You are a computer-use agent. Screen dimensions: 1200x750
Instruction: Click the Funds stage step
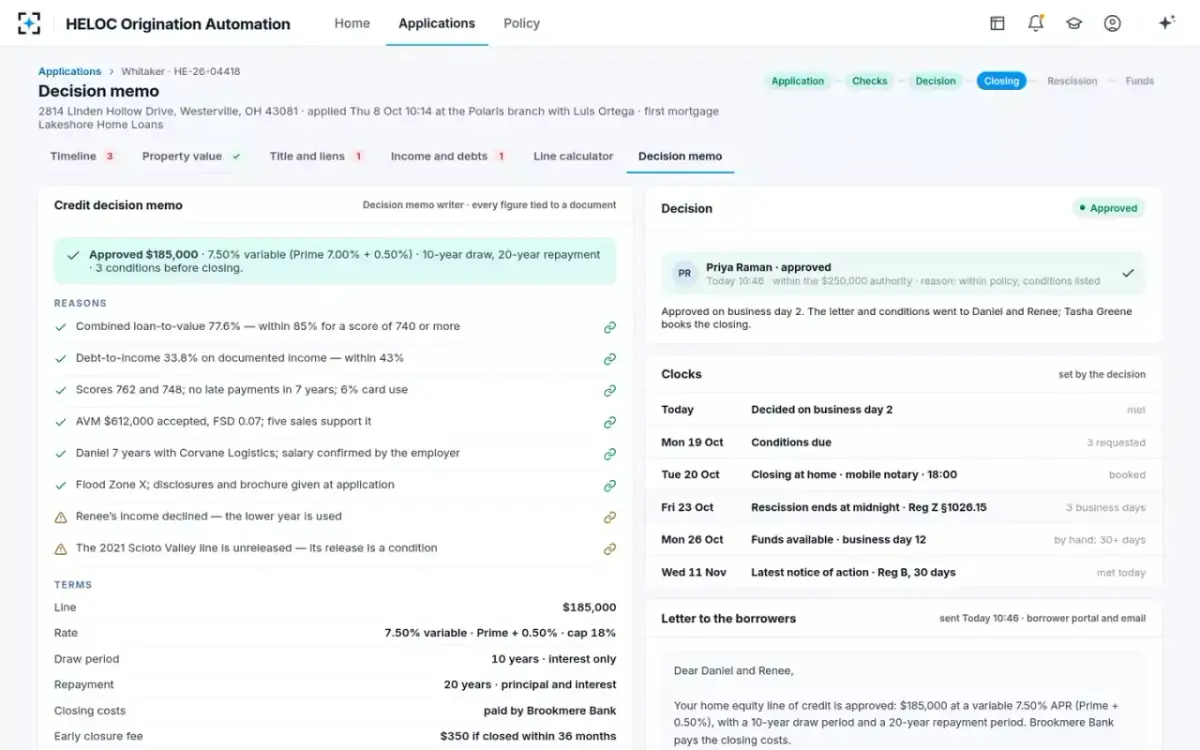1139,81
